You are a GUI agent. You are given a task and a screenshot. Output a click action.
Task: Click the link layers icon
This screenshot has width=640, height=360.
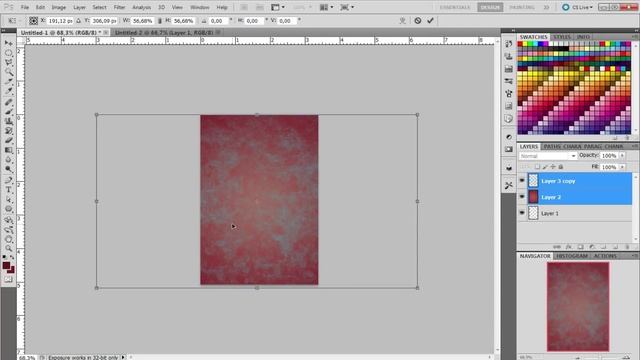[556, 247]
